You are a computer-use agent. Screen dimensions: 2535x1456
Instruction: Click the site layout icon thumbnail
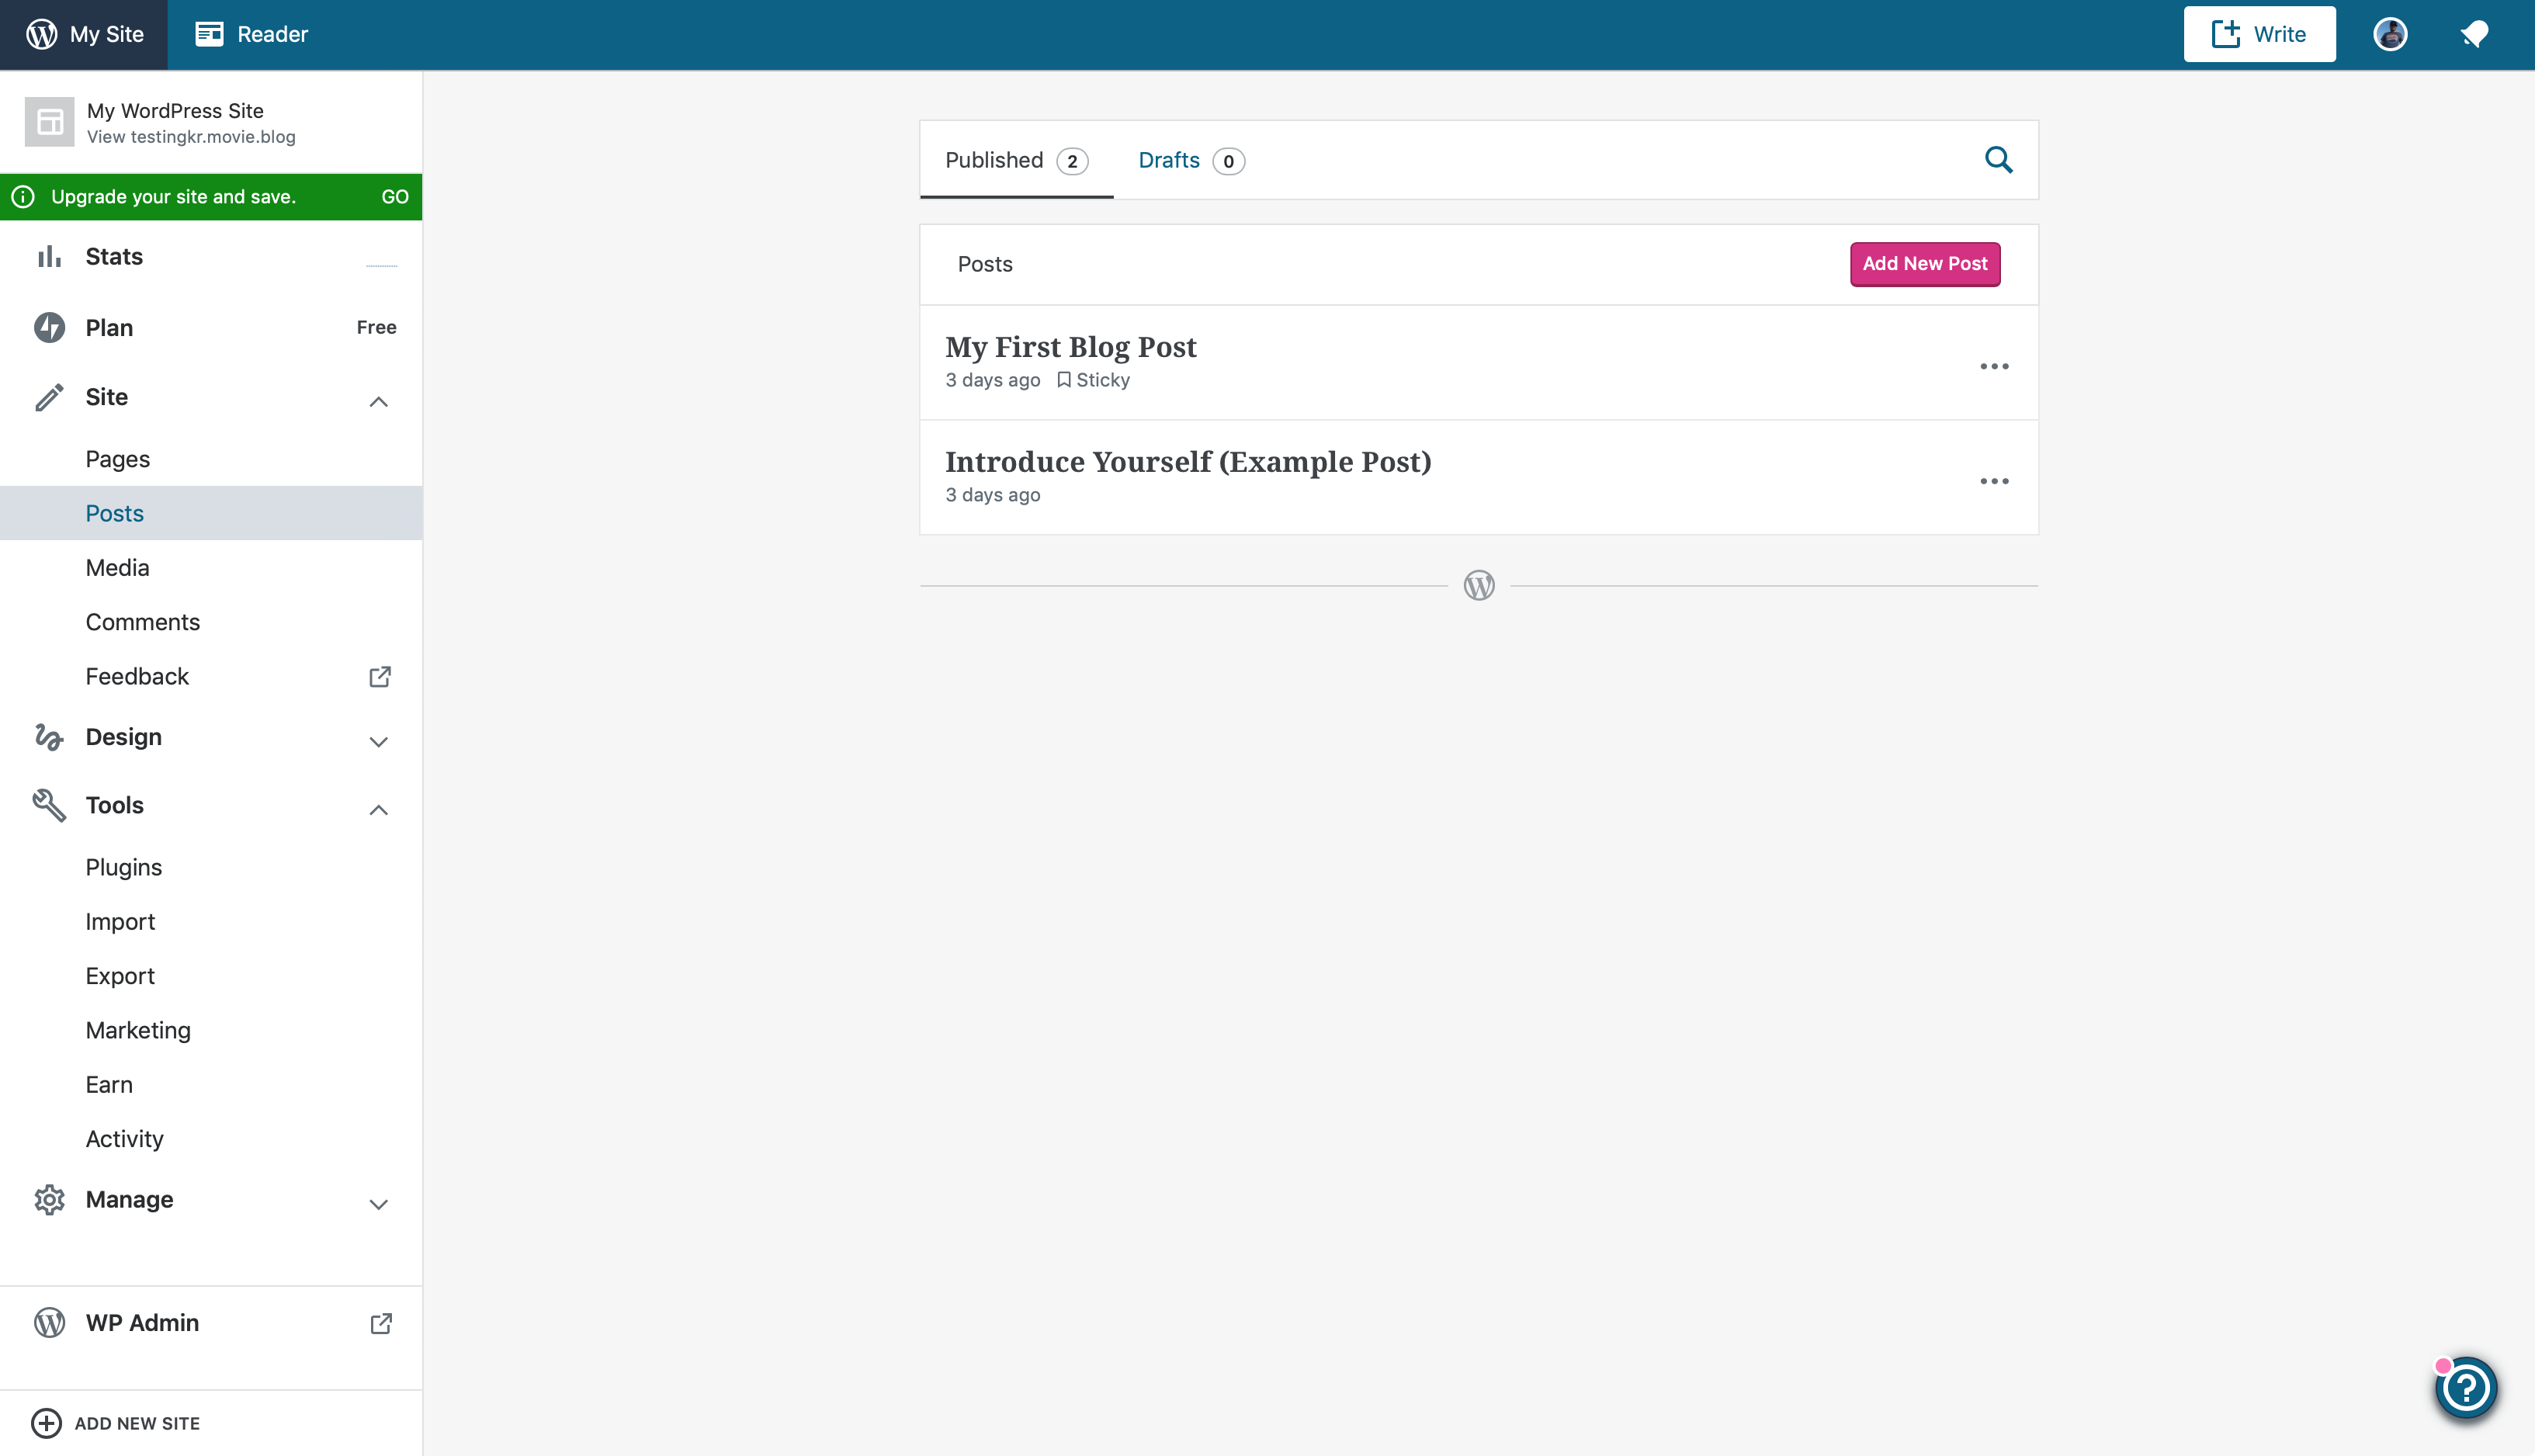pos(49,122)
